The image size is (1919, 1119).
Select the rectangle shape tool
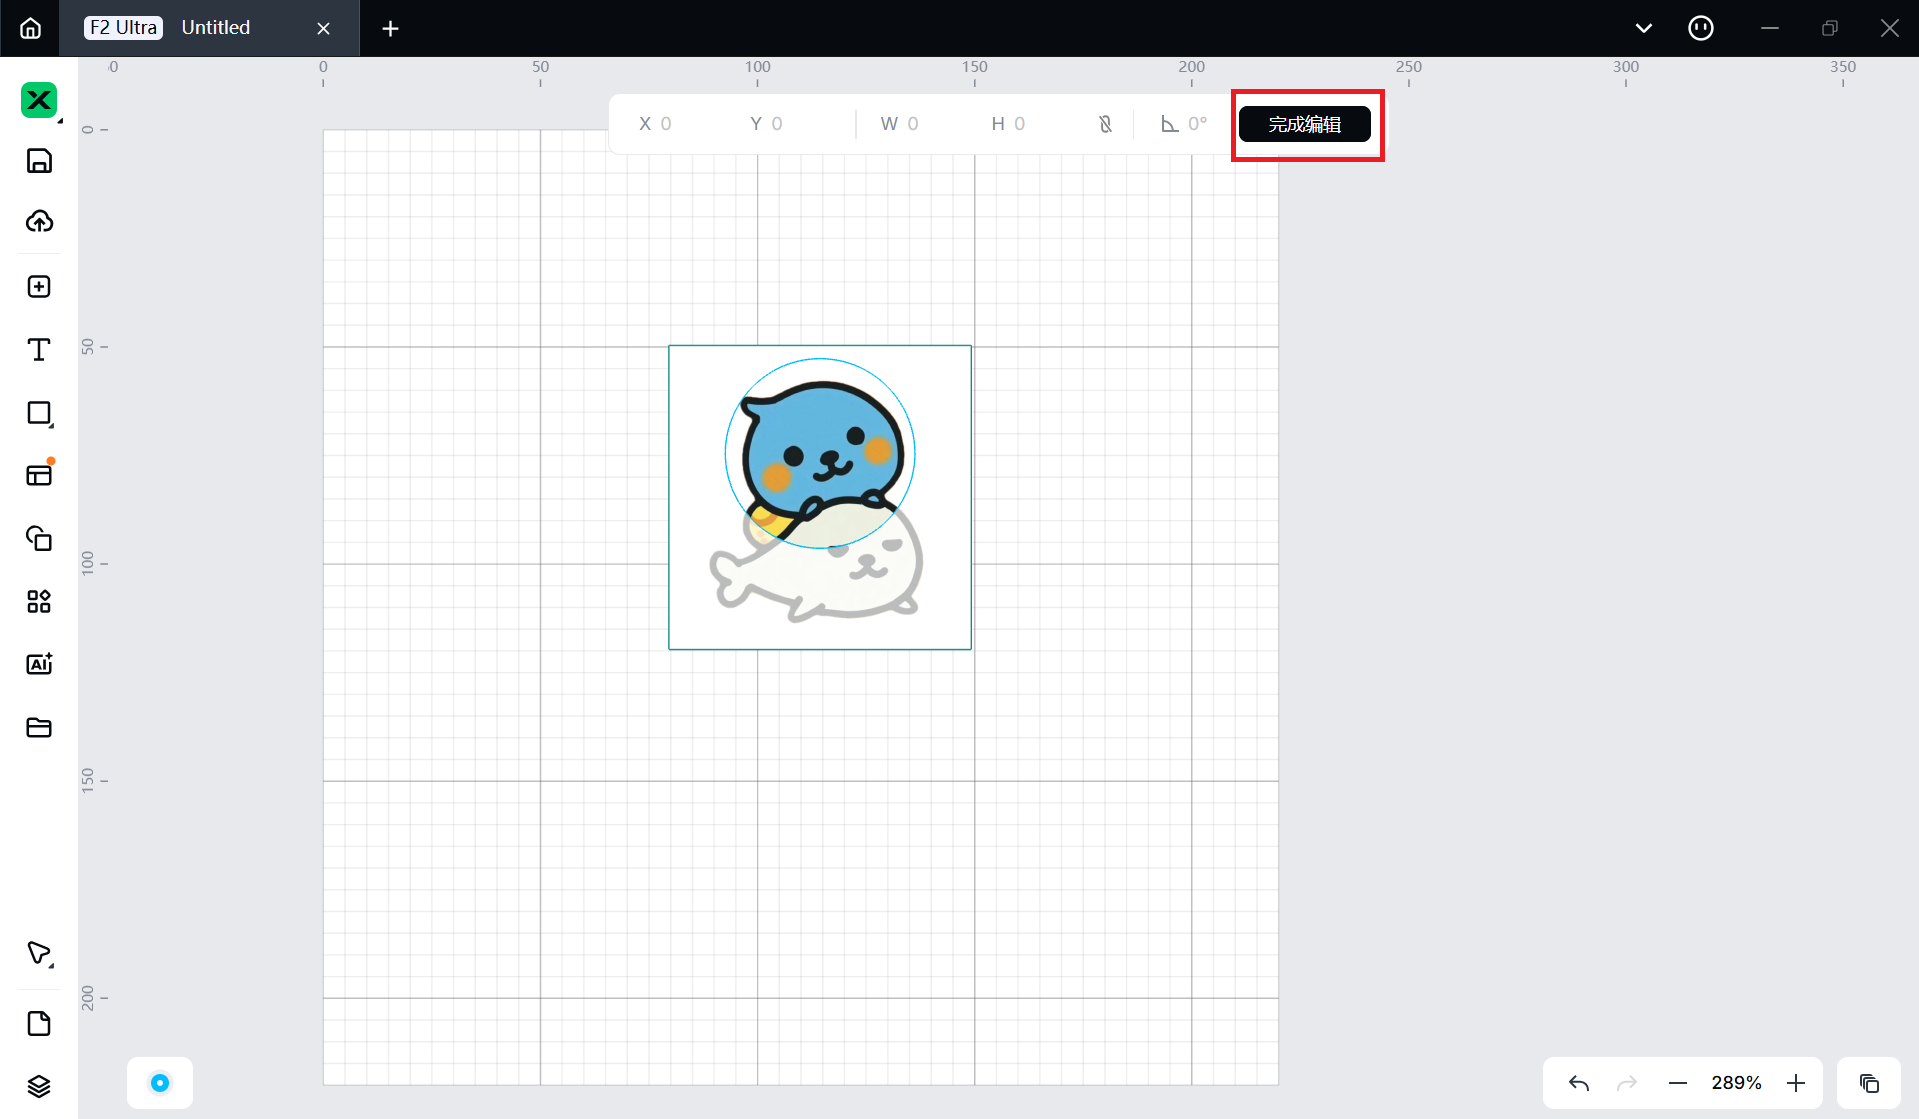point(39,413)
